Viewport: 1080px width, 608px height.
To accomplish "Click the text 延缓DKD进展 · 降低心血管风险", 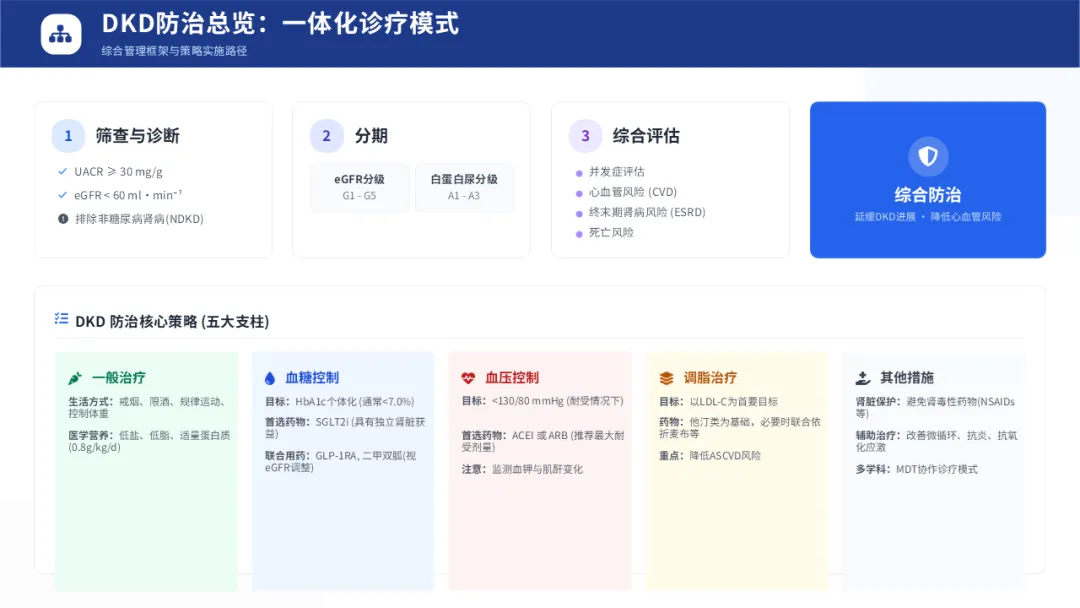I will (x=928, y=217).
